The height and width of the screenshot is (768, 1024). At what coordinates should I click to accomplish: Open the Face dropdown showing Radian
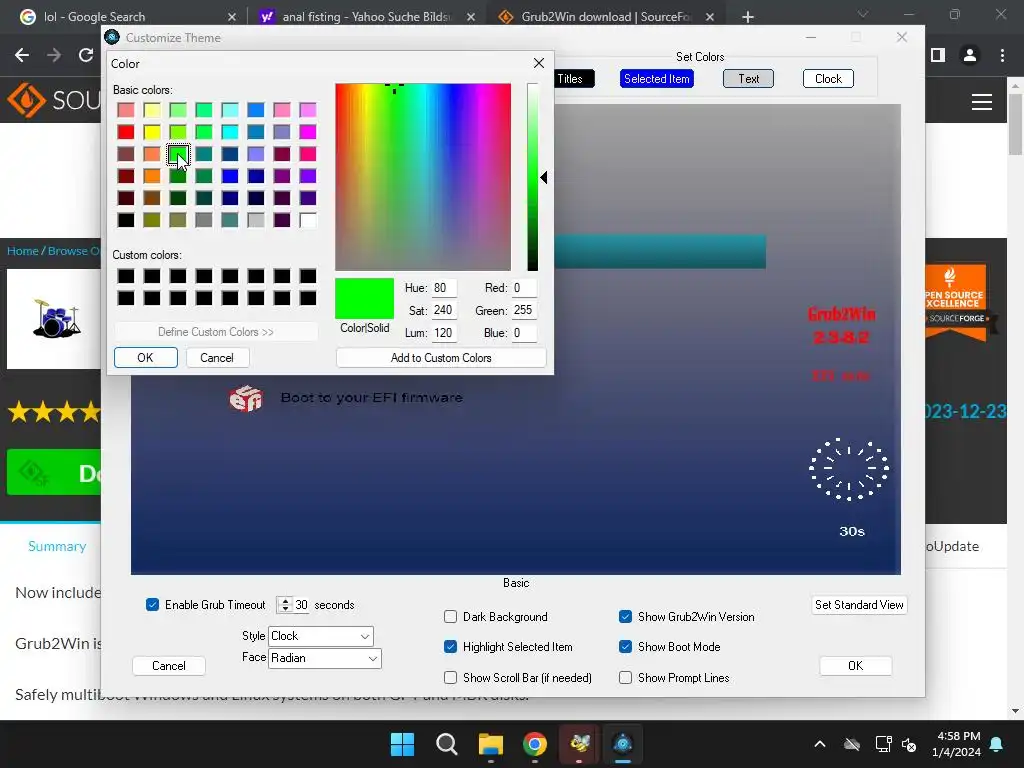click(325, 658)
